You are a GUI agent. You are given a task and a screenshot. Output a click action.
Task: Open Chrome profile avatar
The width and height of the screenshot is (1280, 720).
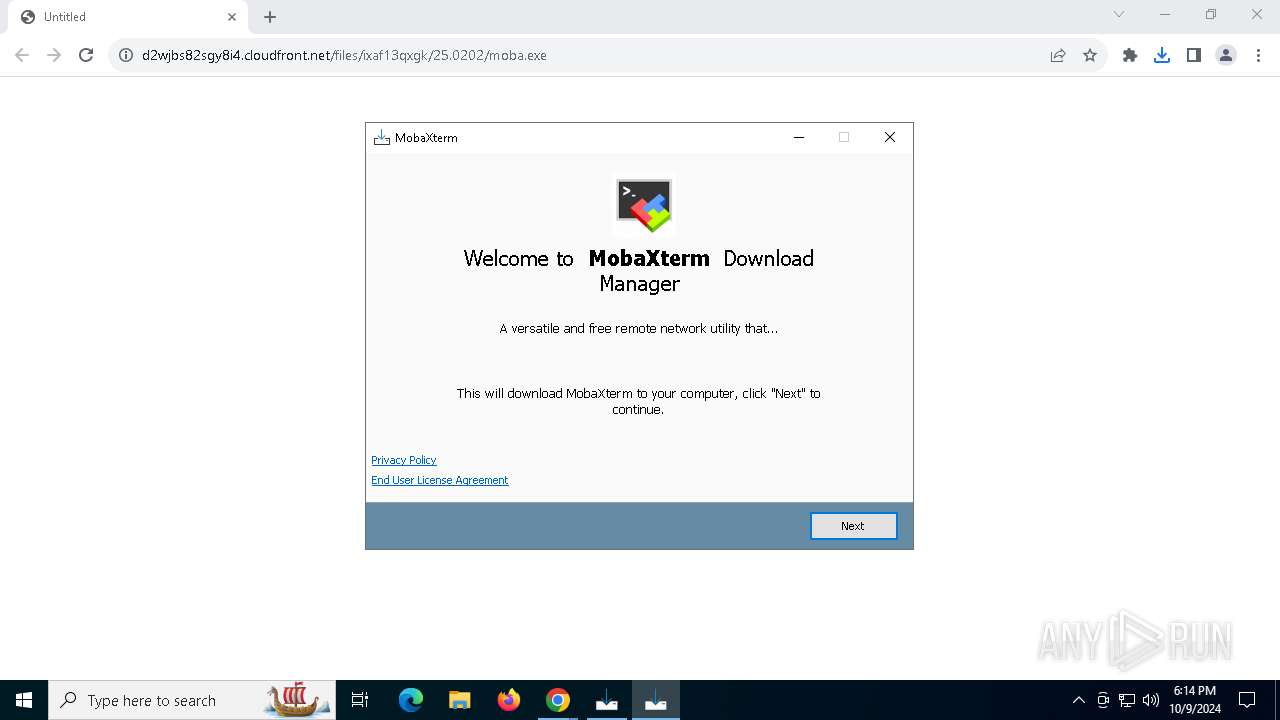point(1226,55)
